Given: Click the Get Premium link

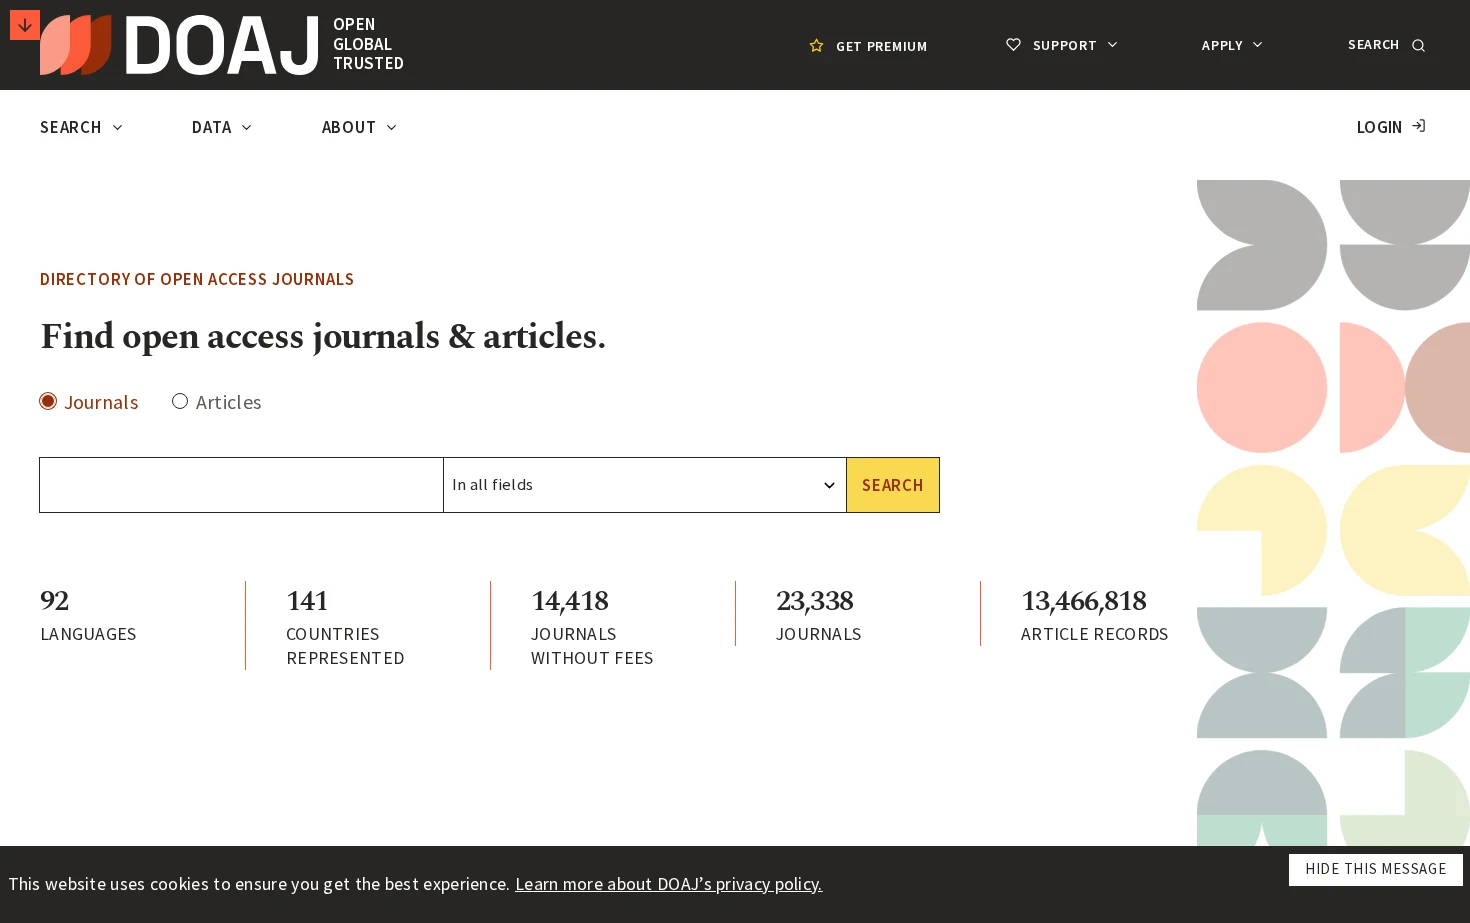Looking at the screenshot, I should click(868, 46).
